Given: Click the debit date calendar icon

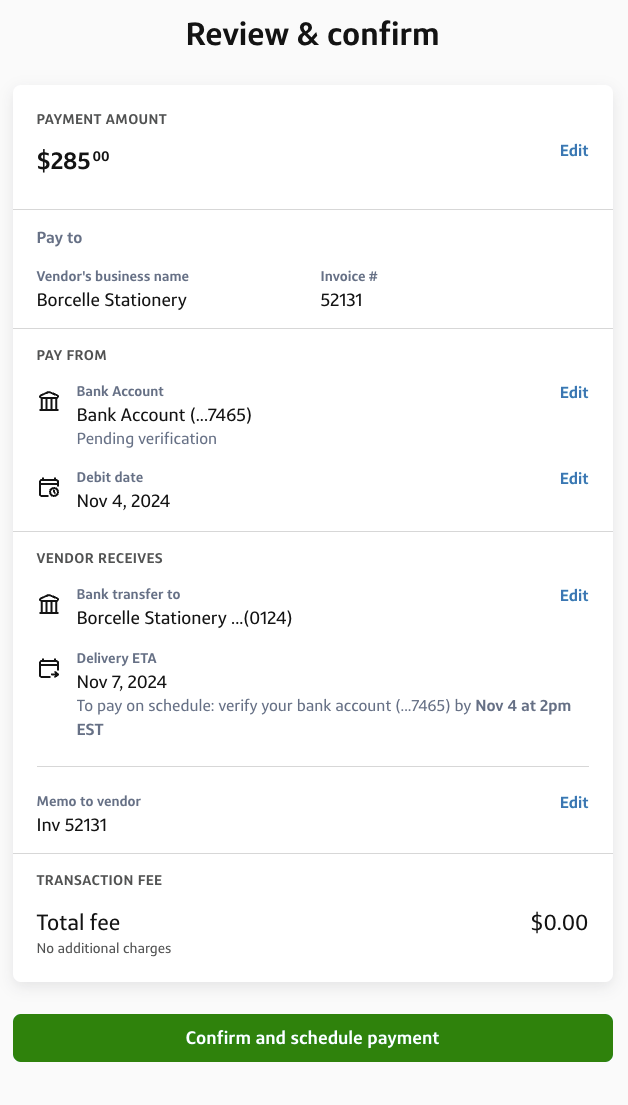Looking at the screenshot, I should [48, 488].
